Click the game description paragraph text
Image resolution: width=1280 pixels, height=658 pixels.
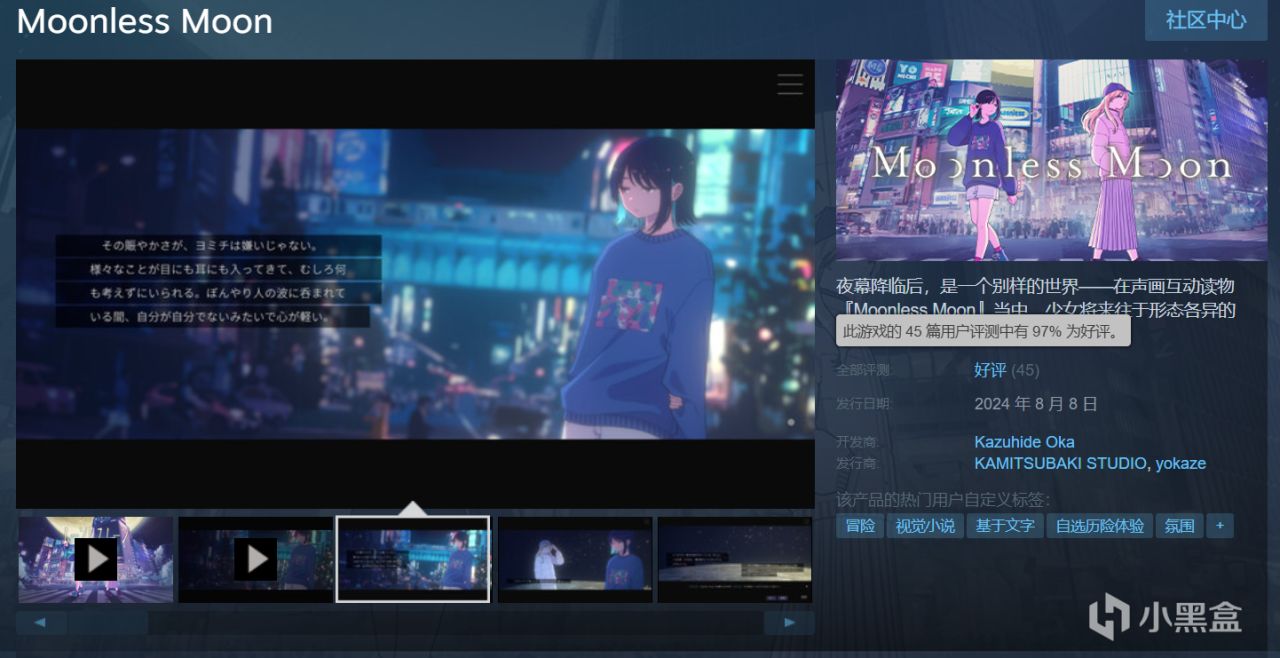[1036, 297]
